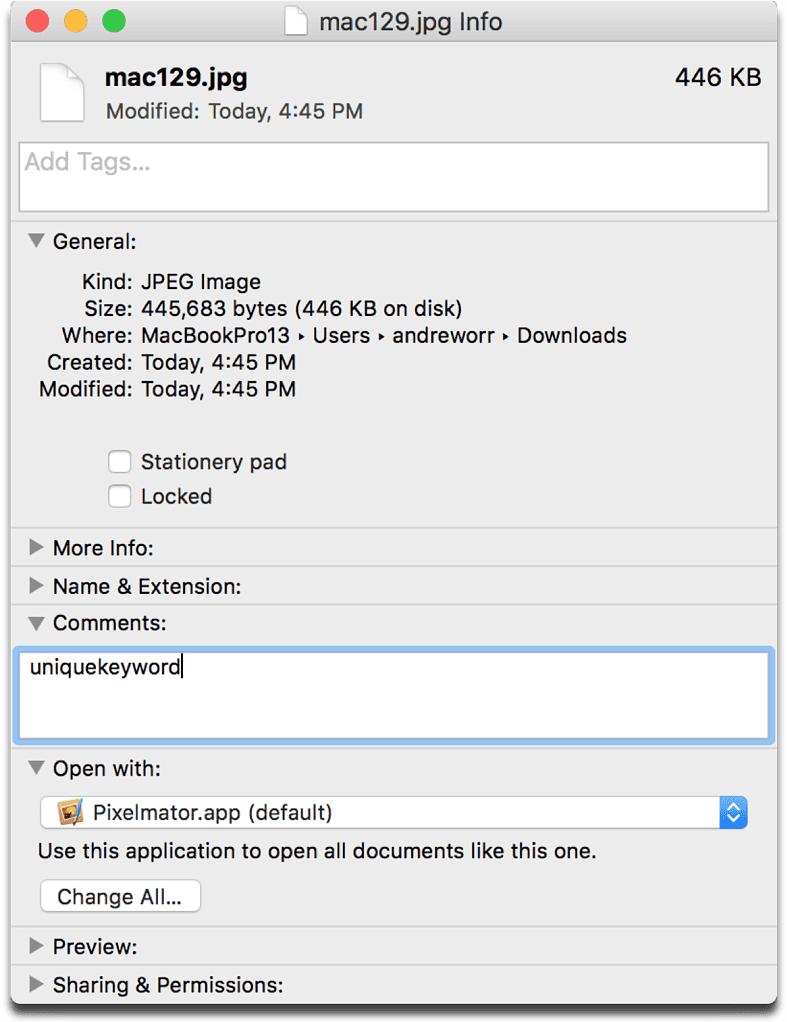Click the yellow minimize window button
Screen dimensions: 787x1022
tap(75, 21)
